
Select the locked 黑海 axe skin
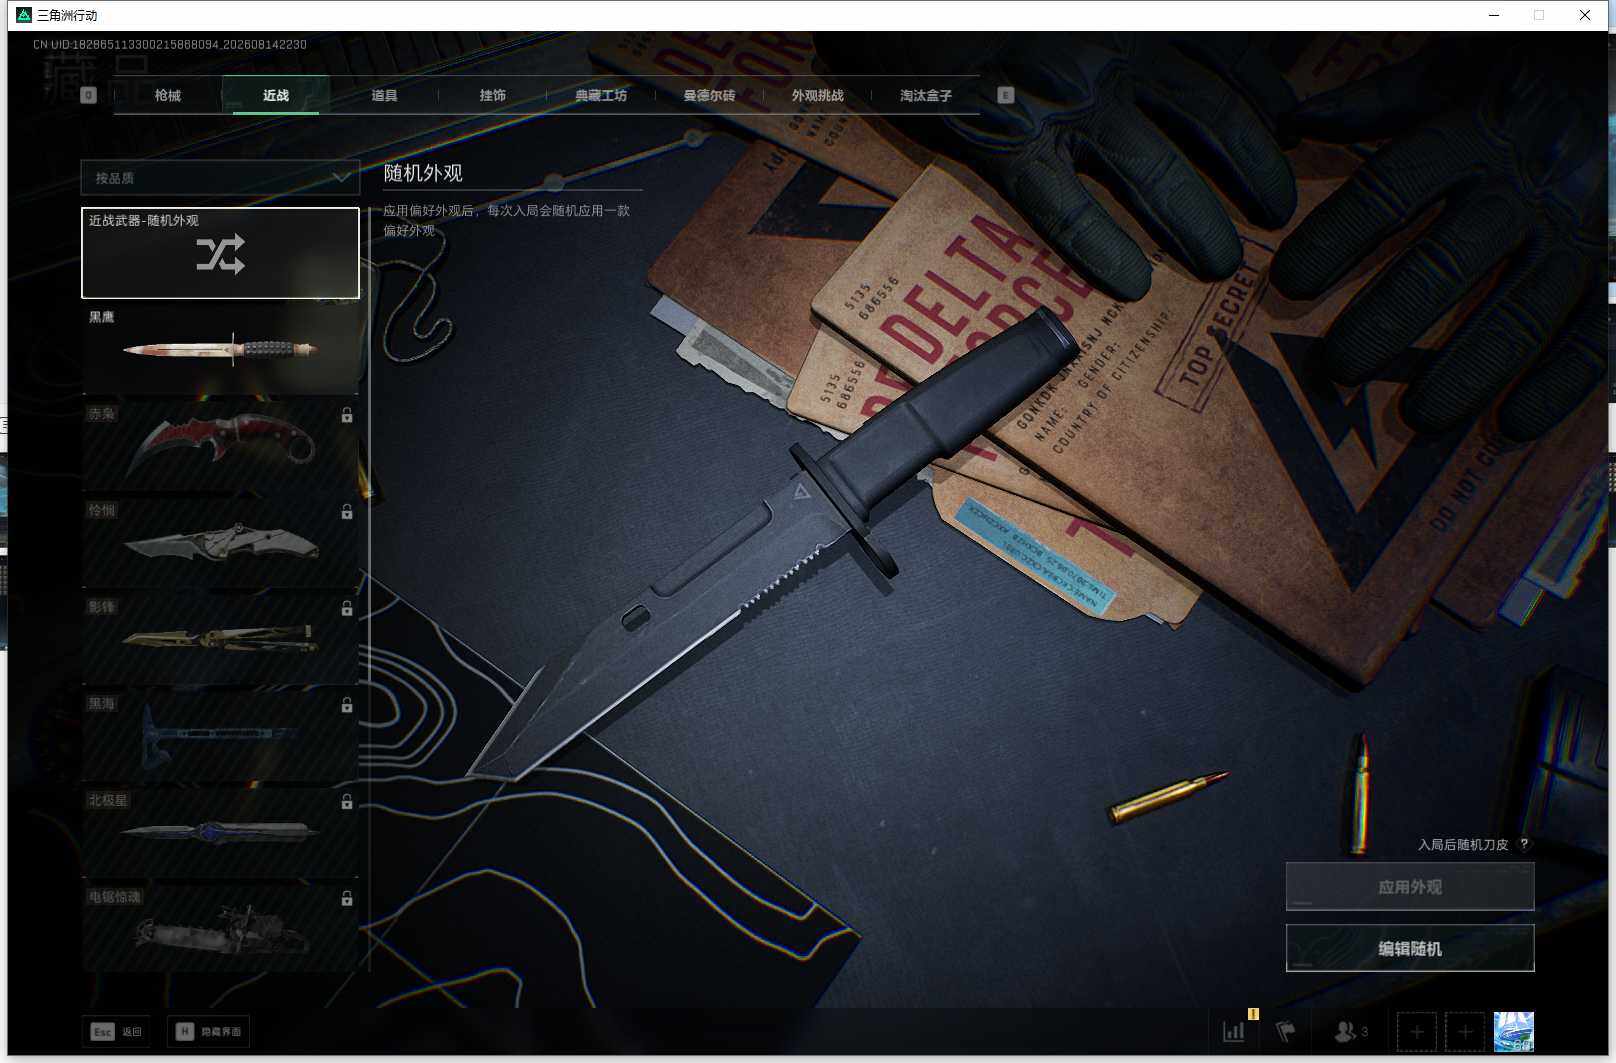pyautogui.click(x=220, y=737)
